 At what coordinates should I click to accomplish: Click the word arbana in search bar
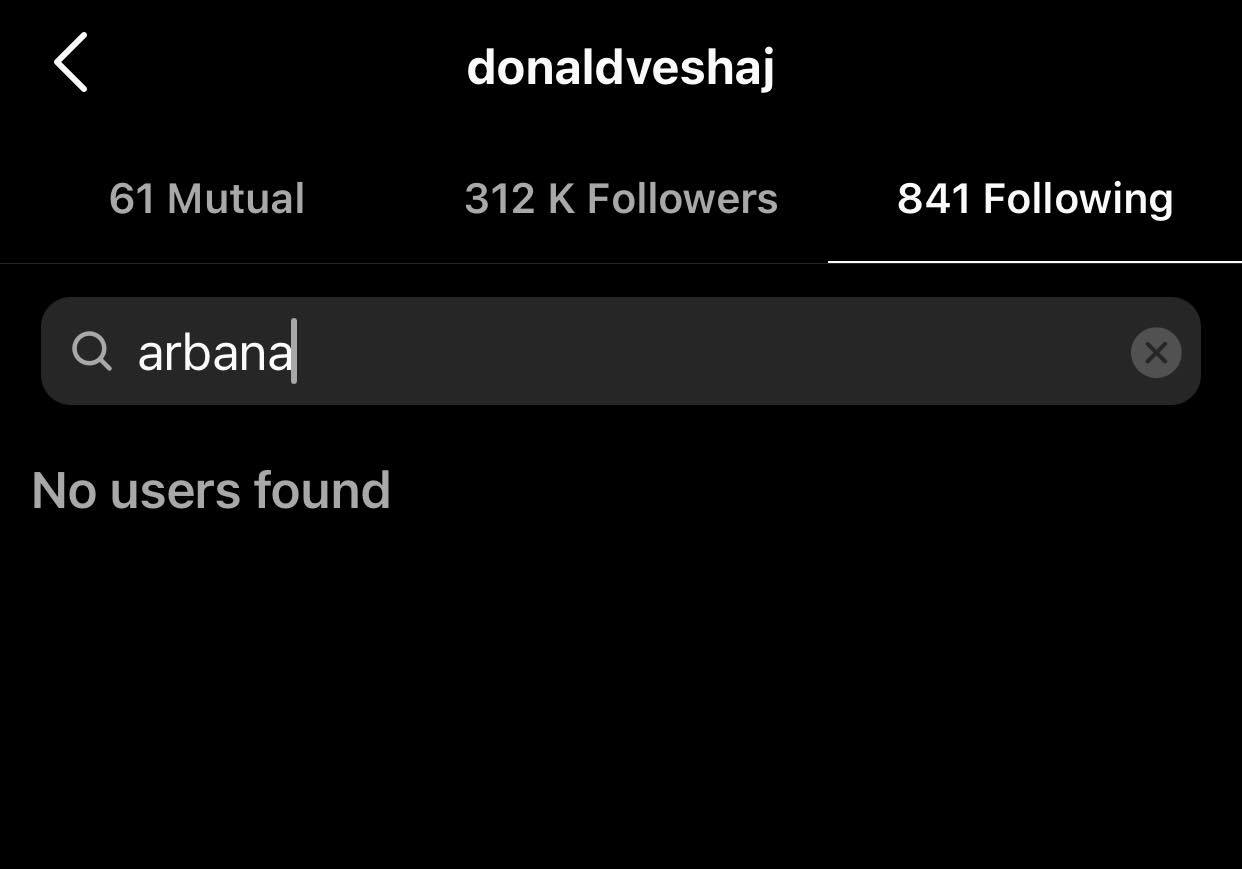[x=215, y=352]
